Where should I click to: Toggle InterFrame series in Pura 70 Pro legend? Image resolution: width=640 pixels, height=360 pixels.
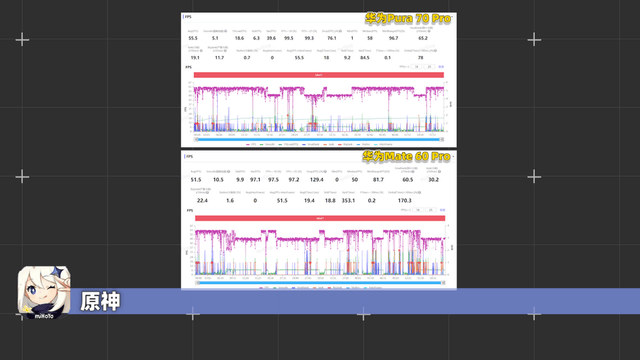point(383,144)
